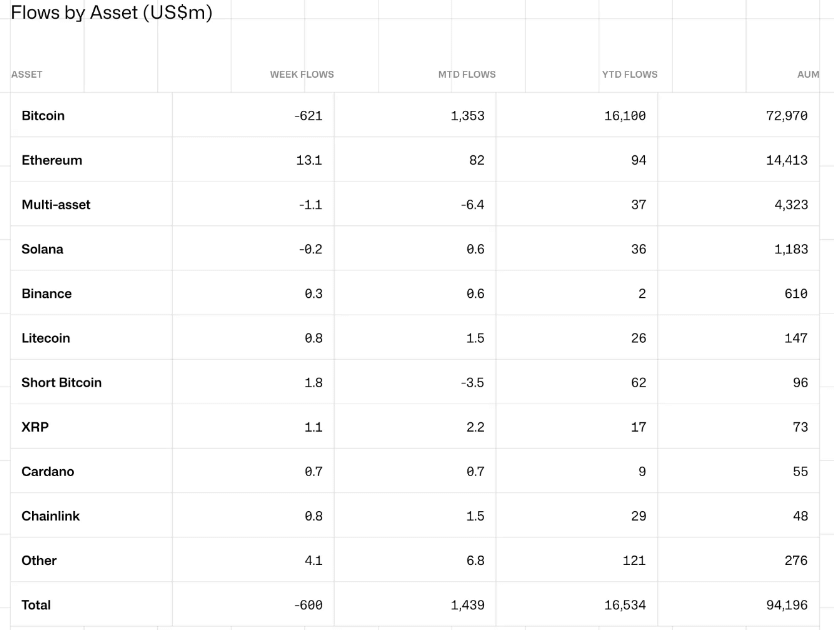Click the Total AUM value 94,196

pyautogui.click(x=786, y=605)
